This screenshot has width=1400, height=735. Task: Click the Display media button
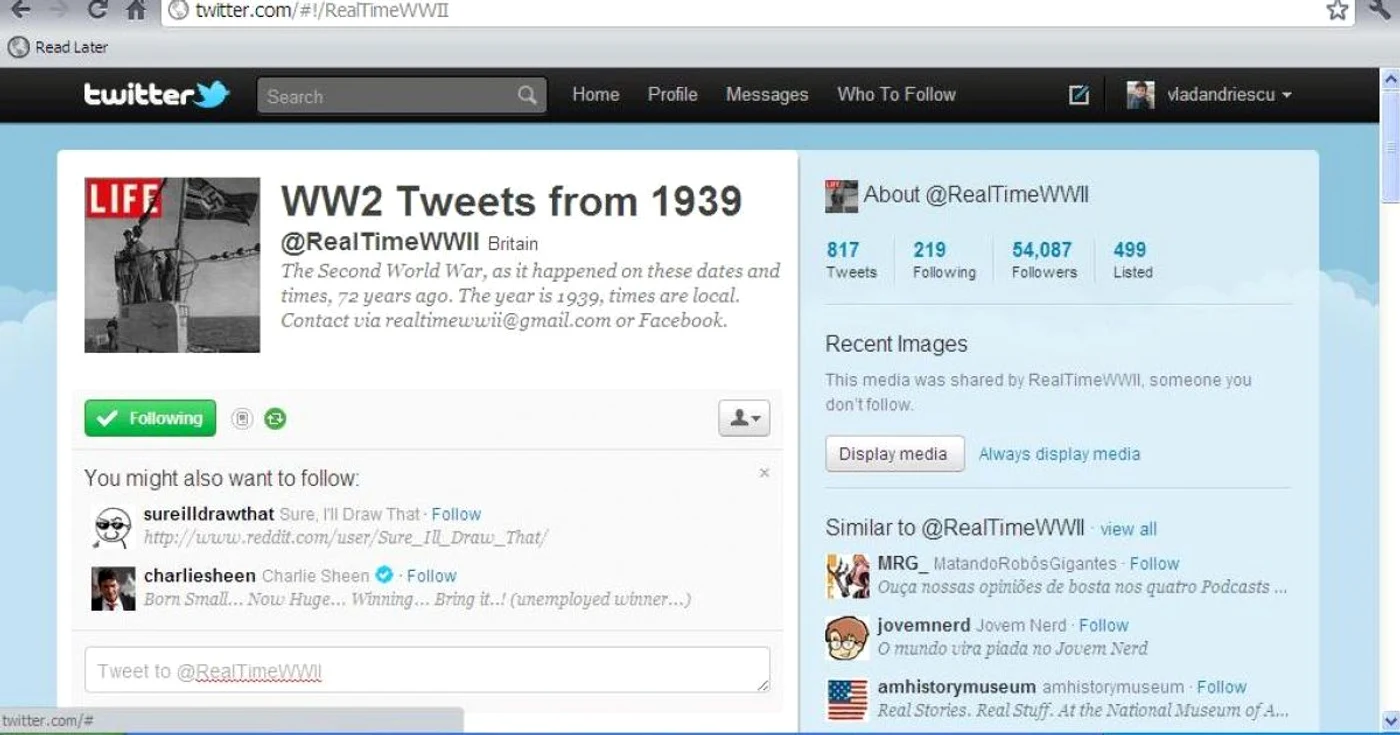point(894,454)
